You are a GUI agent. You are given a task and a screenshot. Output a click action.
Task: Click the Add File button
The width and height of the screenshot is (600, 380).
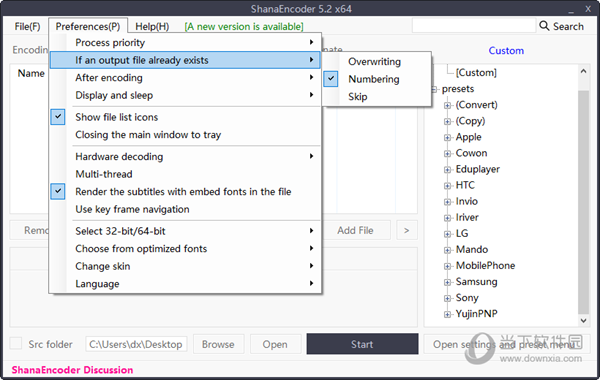coord(355,230)
